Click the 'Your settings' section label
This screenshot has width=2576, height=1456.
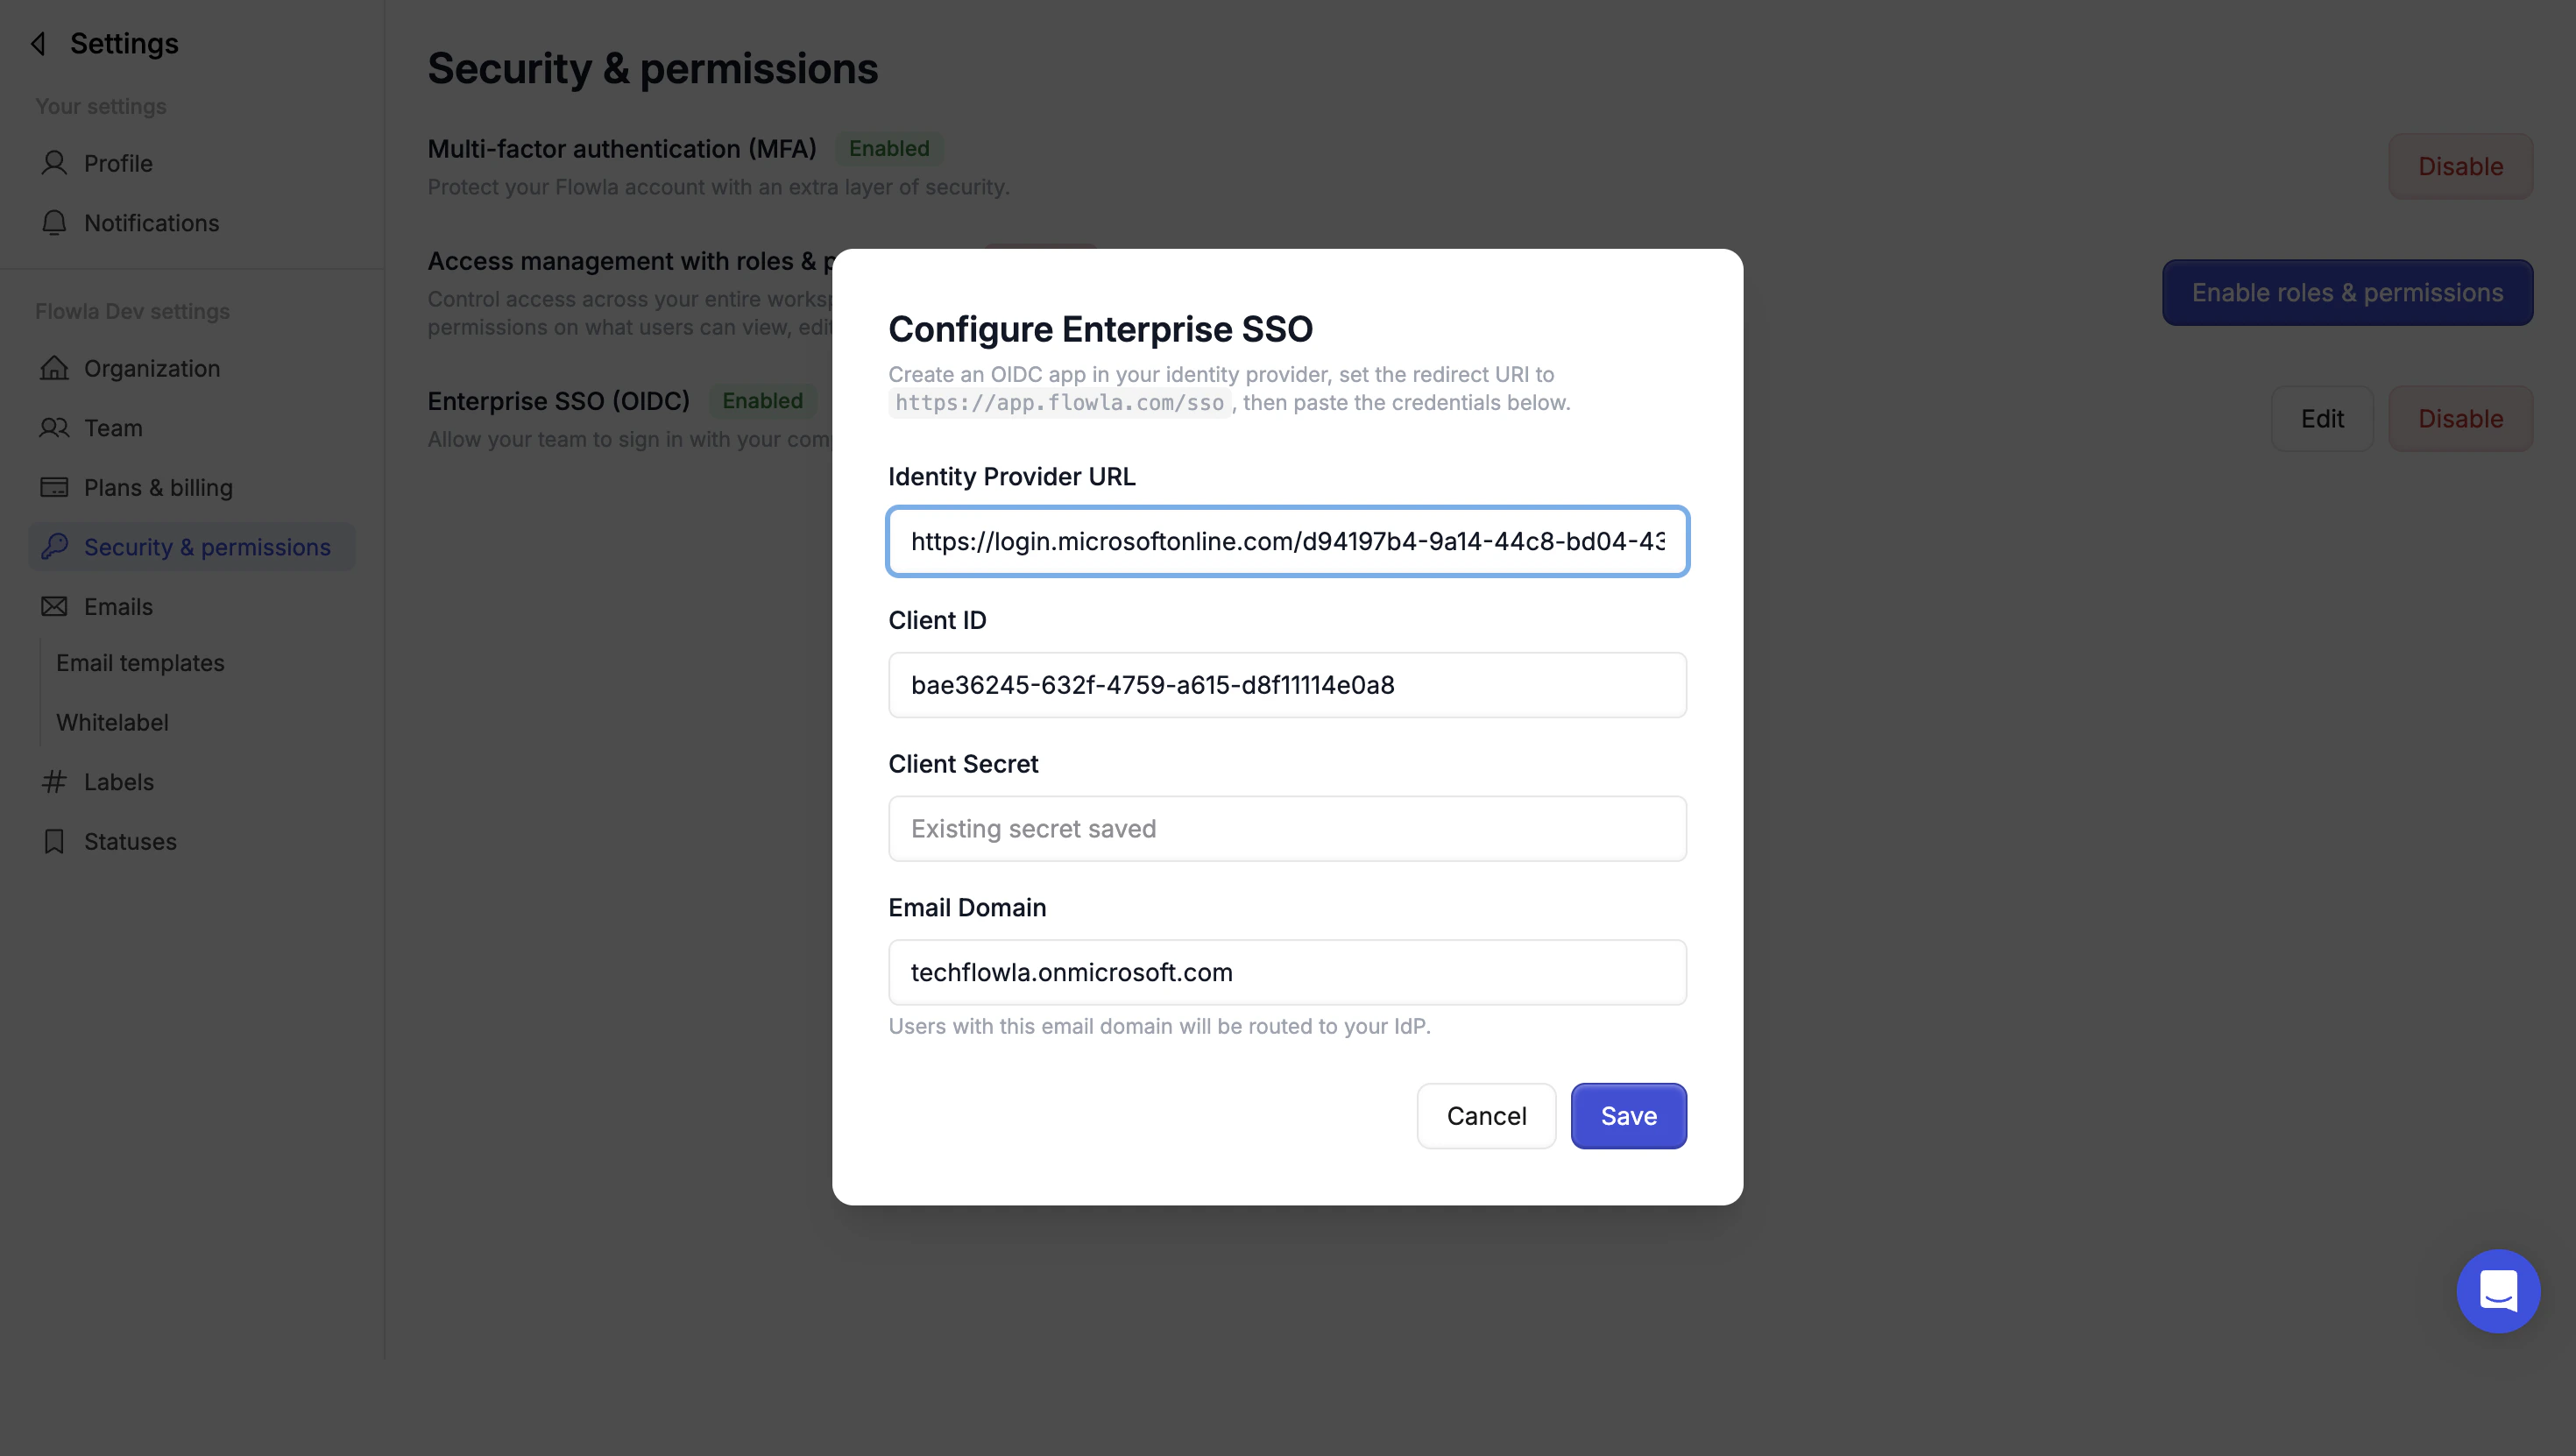(x=101, y=106)
